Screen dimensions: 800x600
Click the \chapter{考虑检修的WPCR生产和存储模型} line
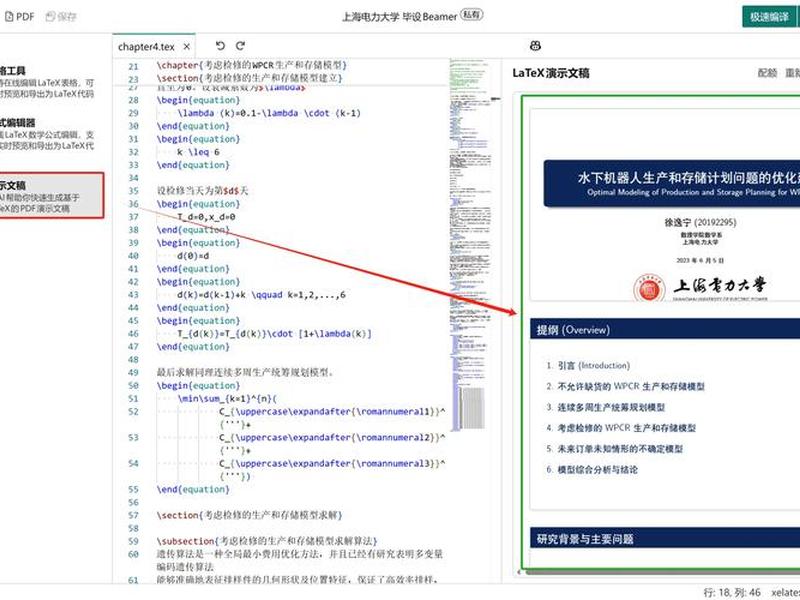[x=252, y=65]
